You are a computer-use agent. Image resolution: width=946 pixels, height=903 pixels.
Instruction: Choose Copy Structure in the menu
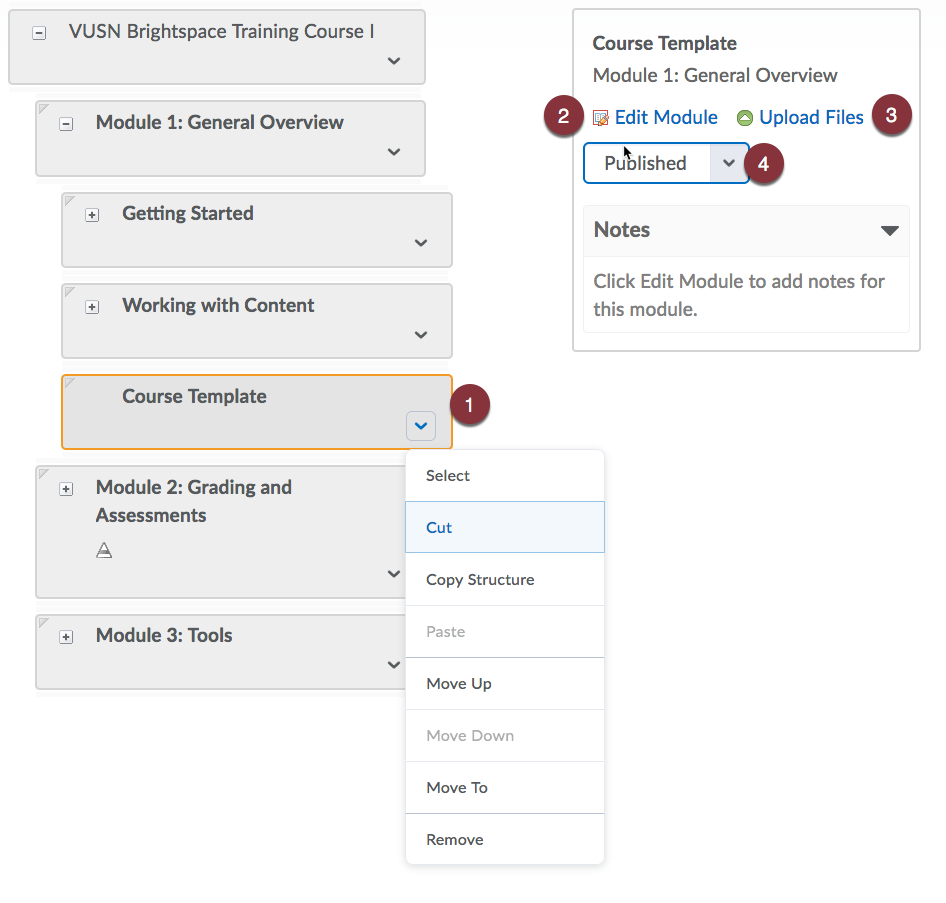tap(505, 580)
